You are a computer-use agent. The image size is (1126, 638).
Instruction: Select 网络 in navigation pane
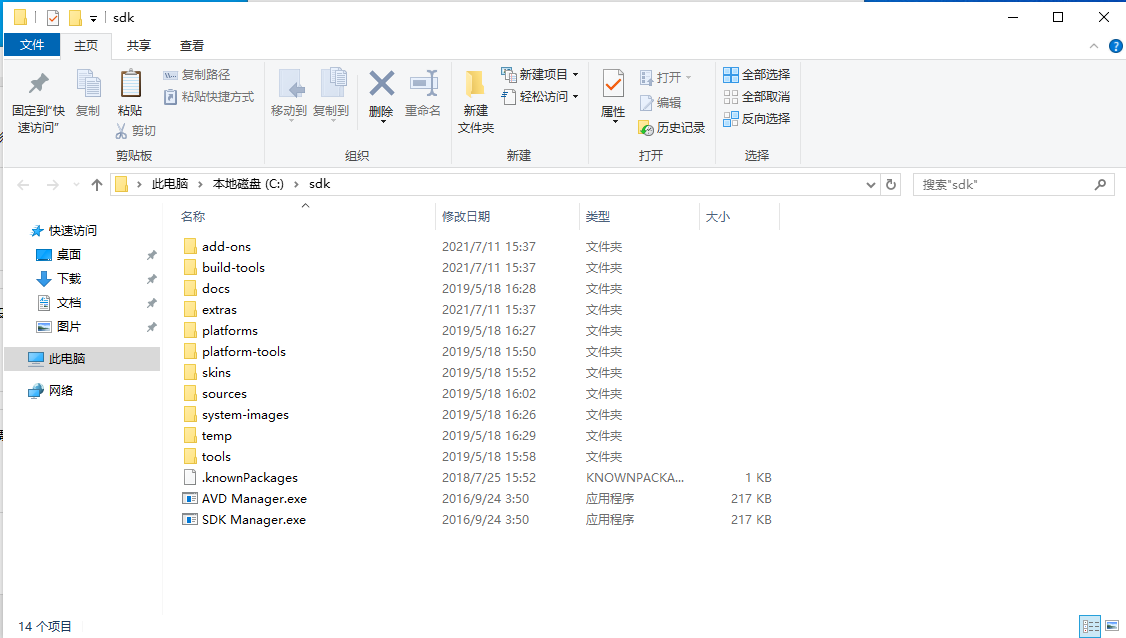[61, 390]
